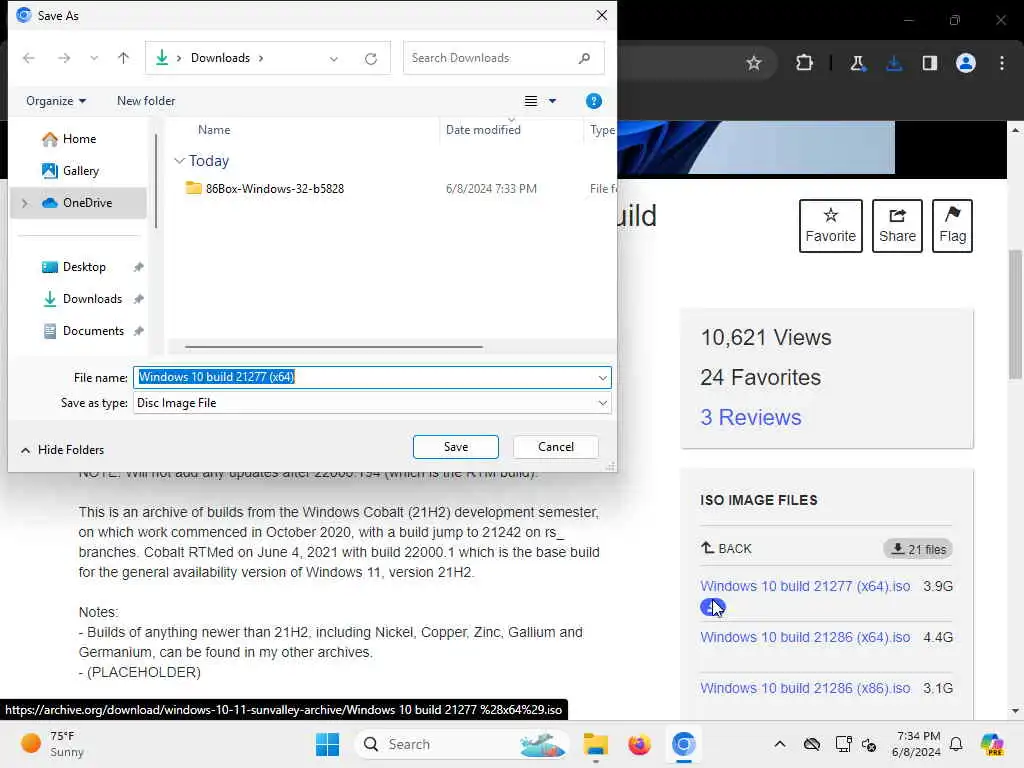Click the Forward arrow in Save As dialog
The image size is (1024, 768).
click(x=63, y=58)
